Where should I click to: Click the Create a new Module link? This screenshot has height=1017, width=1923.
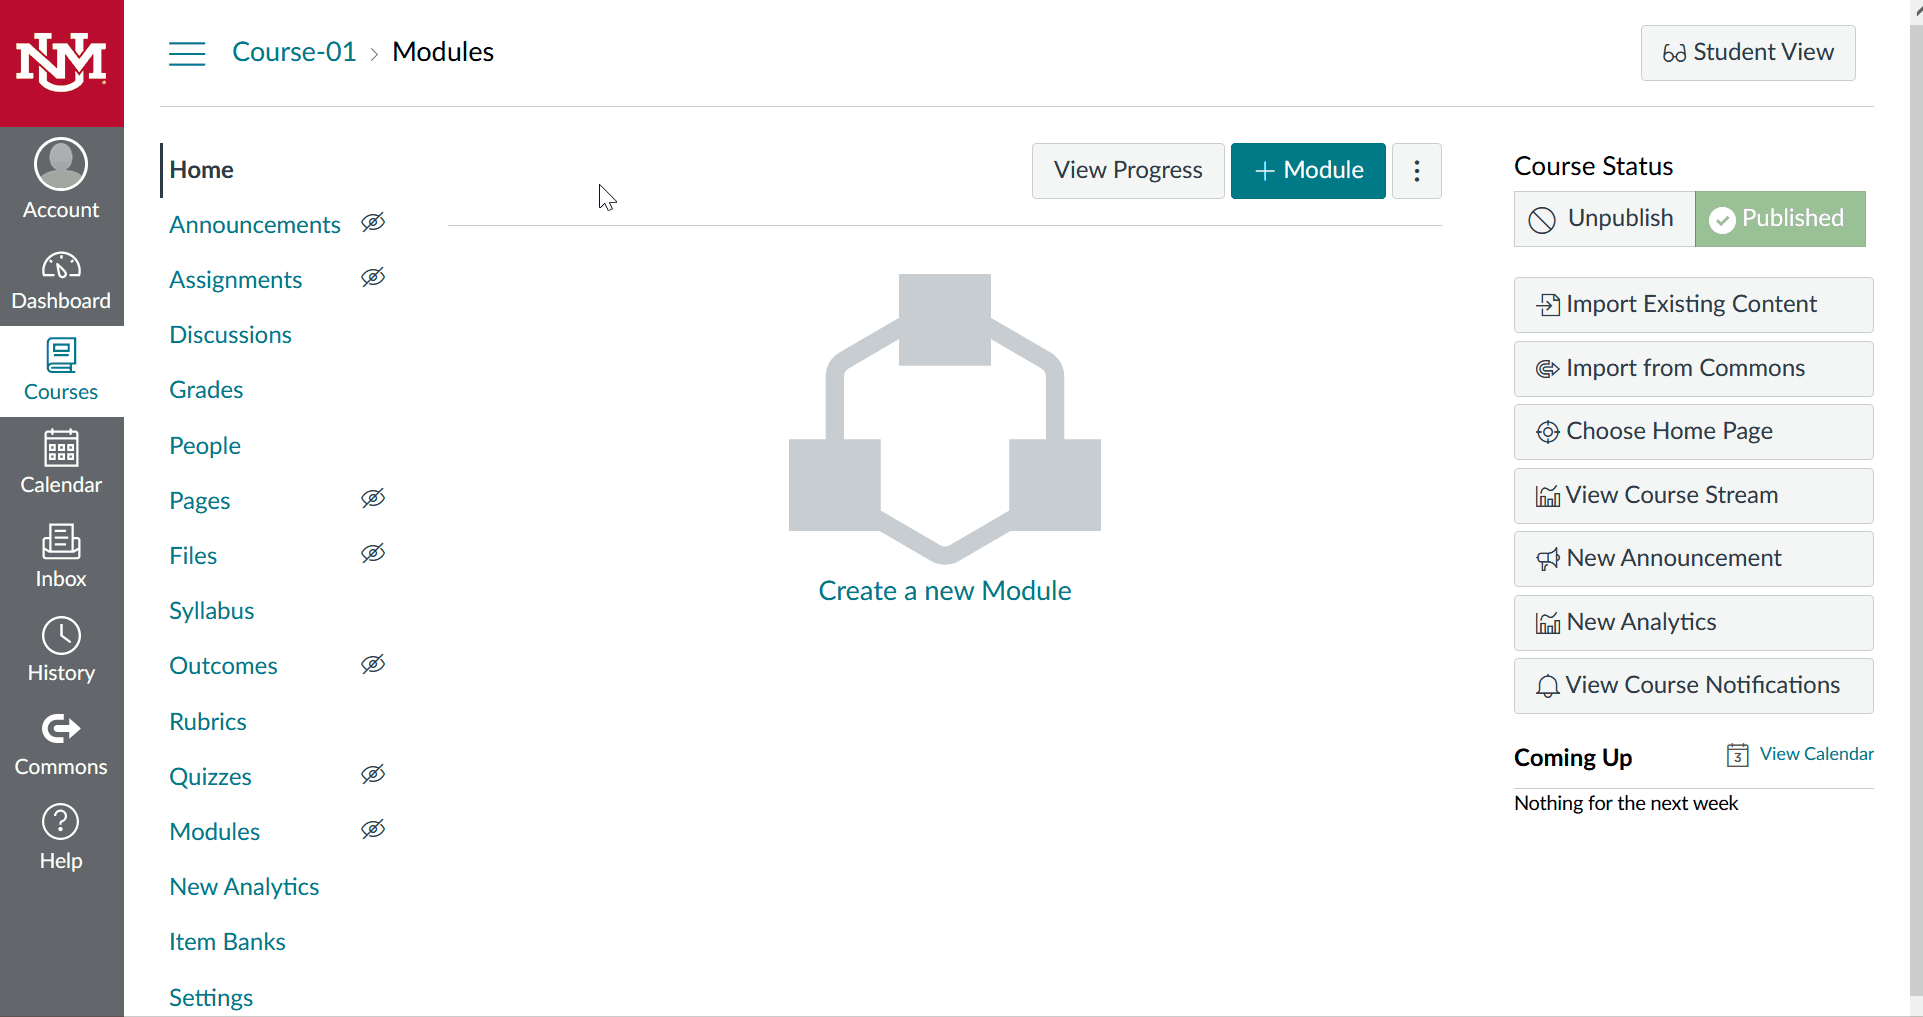(x=945, y=591)
